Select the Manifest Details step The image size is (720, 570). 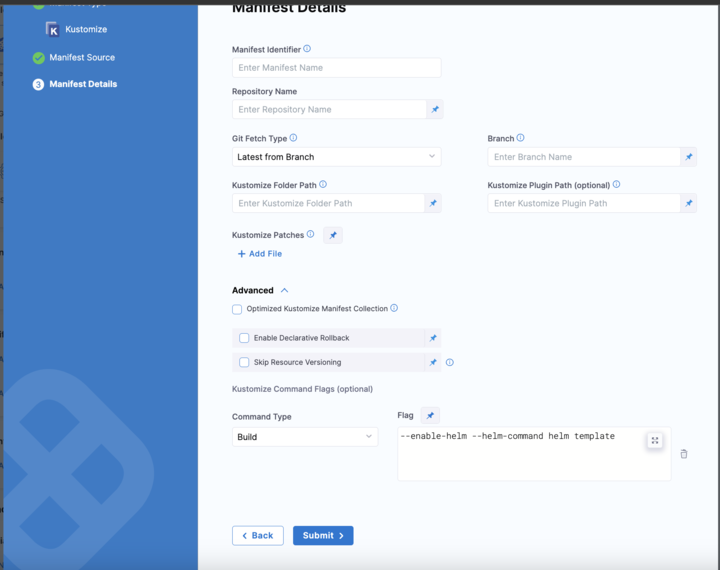(x=82, y=84)
